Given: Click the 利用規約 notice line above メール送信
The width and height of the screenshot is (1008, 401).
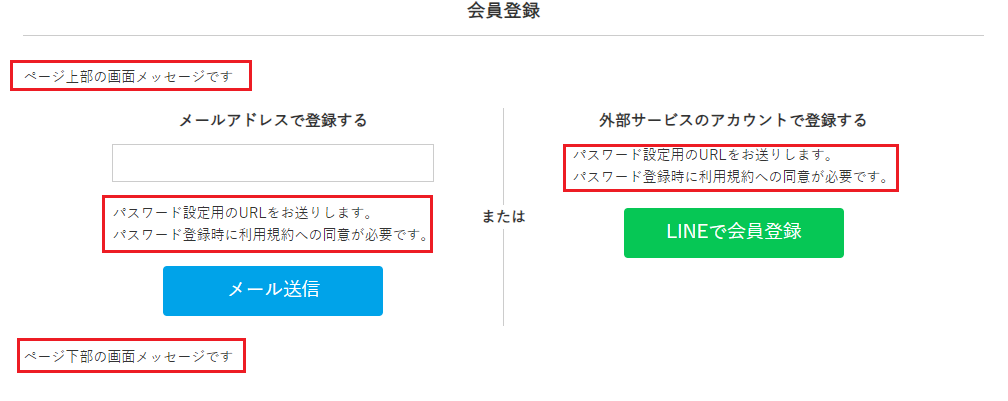Looking at the screenshot, I should [270, 237].
